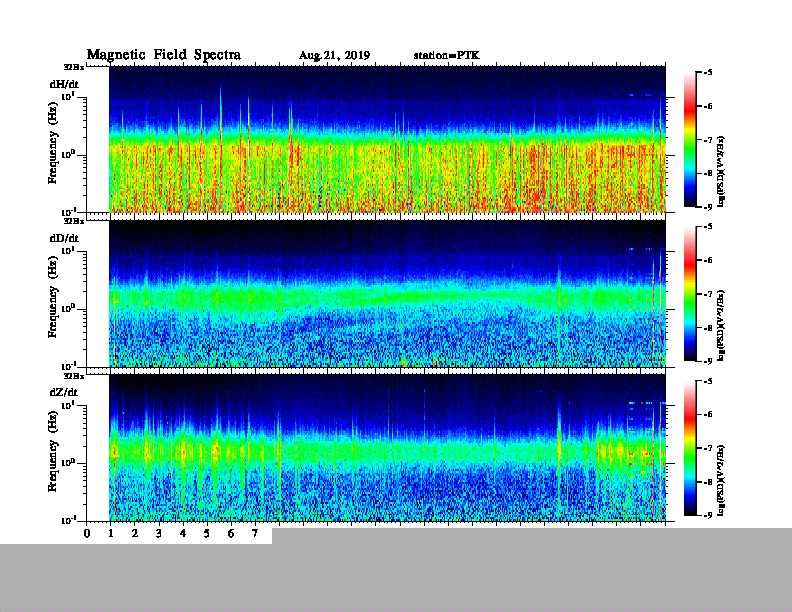The height and width of the screenshot is (612, 792).
Task: Click the "32Hz" label atop the dH/dt axis
Action: point(73,67)
